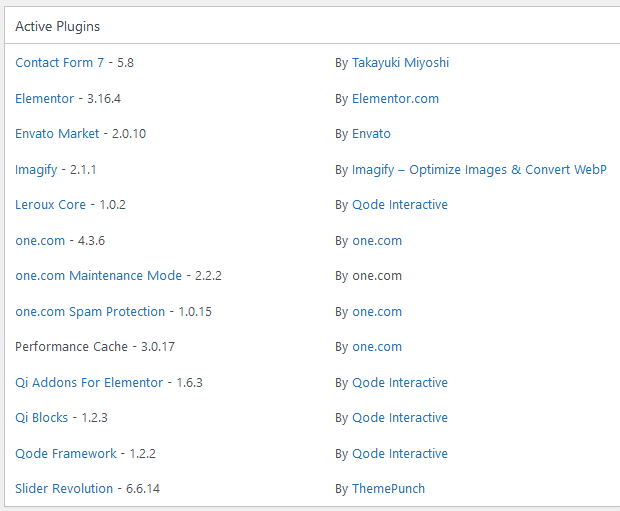Select the Imagify plugin name link
This screenshot has width=620, height=511.
(x=36, y=170)
